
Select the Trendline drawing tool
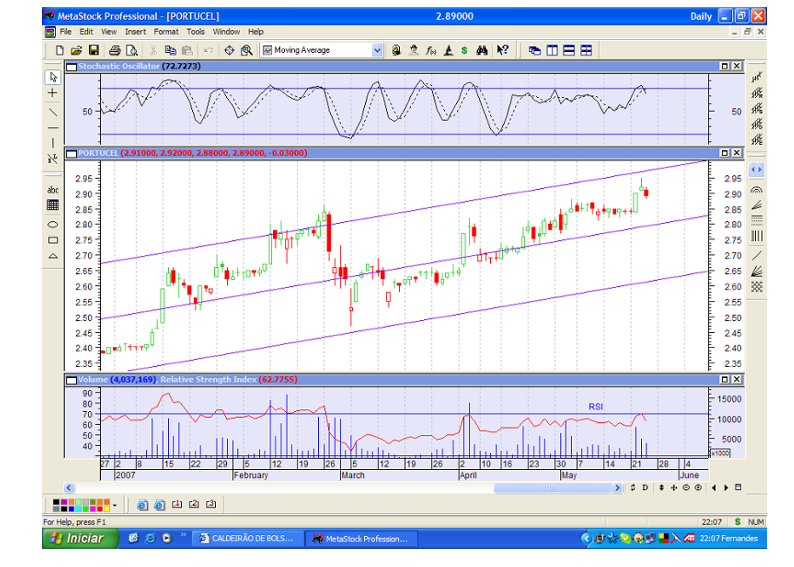(x=53, y=112)
